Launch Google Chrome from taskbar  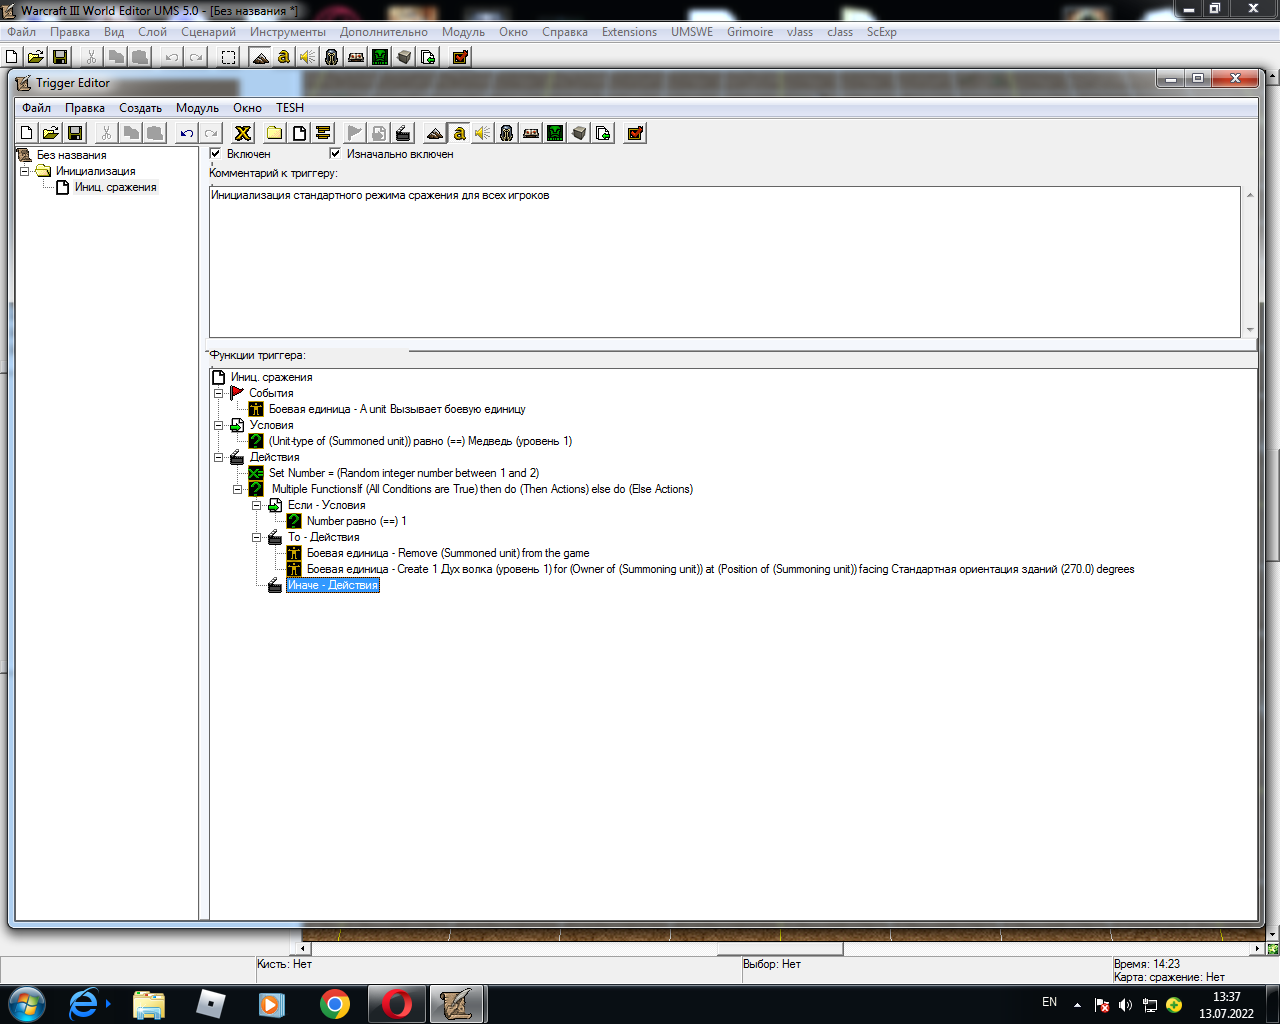[335, 1004]
